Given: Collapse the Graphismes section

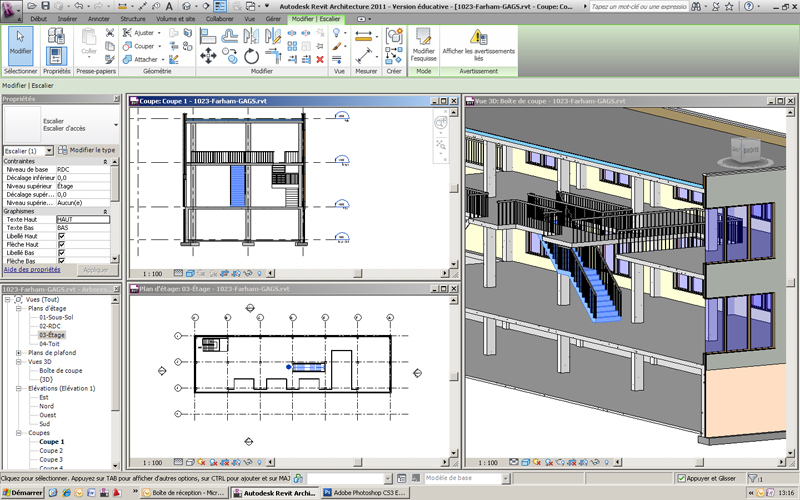Looking at the screenshot, I should click(105, 211).
